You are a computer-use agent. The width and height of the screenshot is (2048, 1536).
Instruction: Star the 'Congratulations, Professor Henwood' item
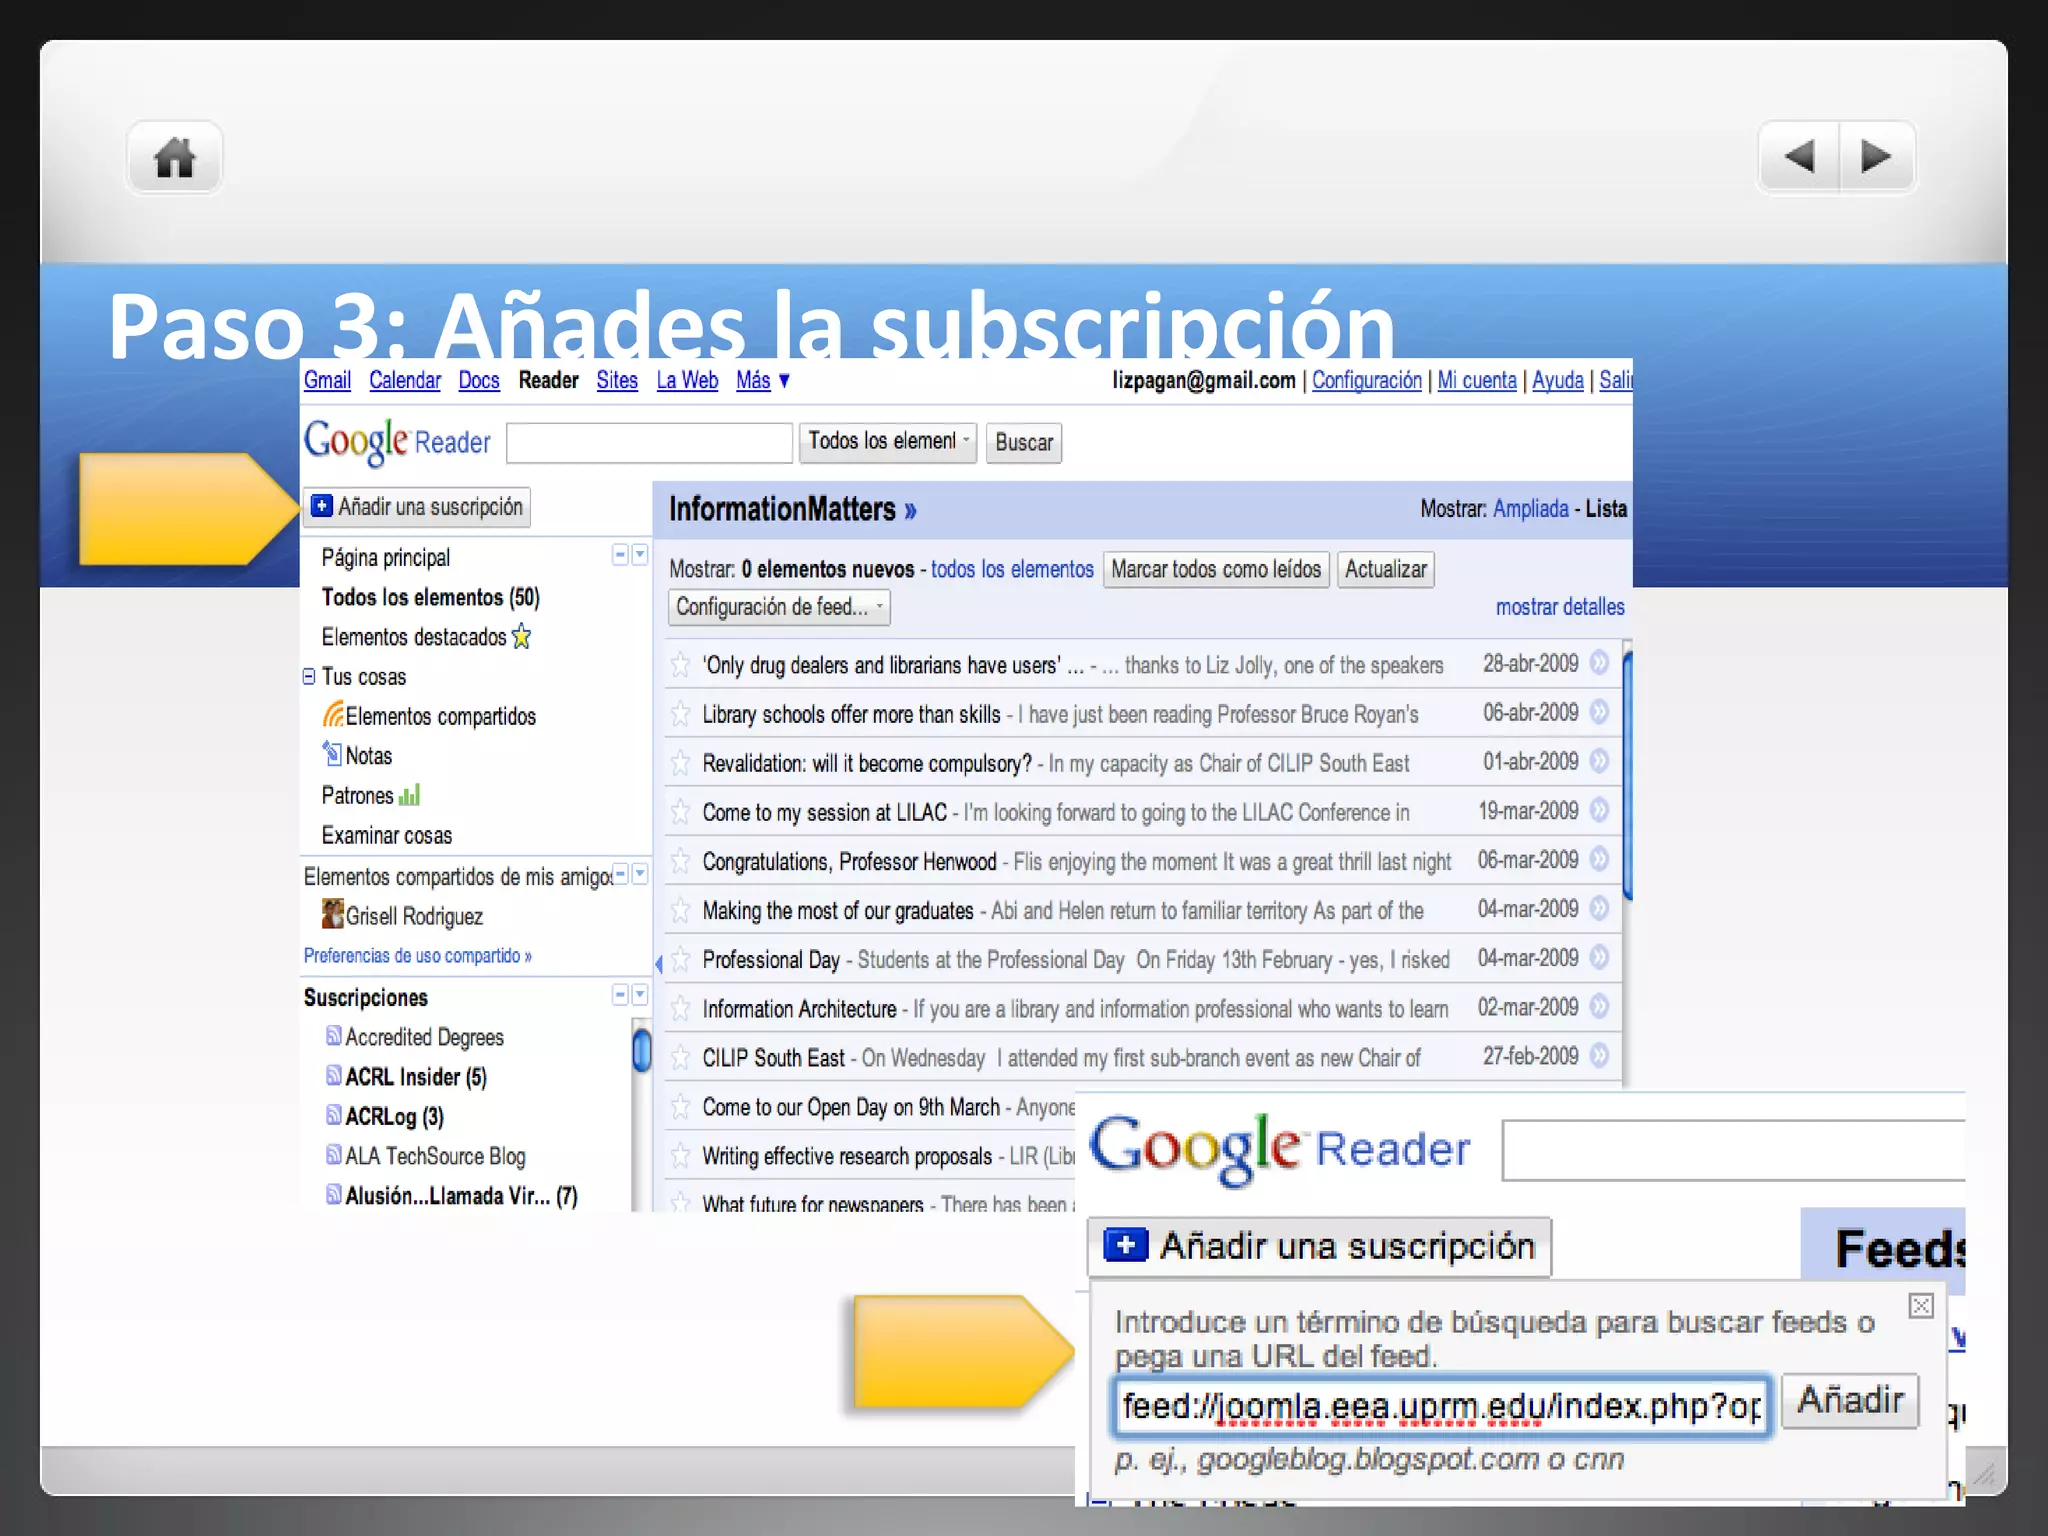click(680, 861)
